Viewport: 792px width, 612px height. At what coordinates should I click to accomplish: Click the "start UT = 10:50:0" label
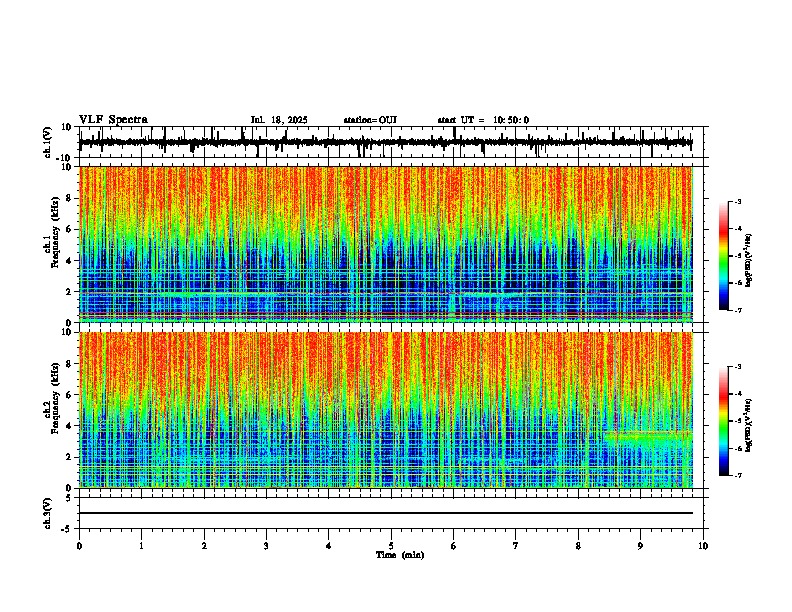coord(483,120)
